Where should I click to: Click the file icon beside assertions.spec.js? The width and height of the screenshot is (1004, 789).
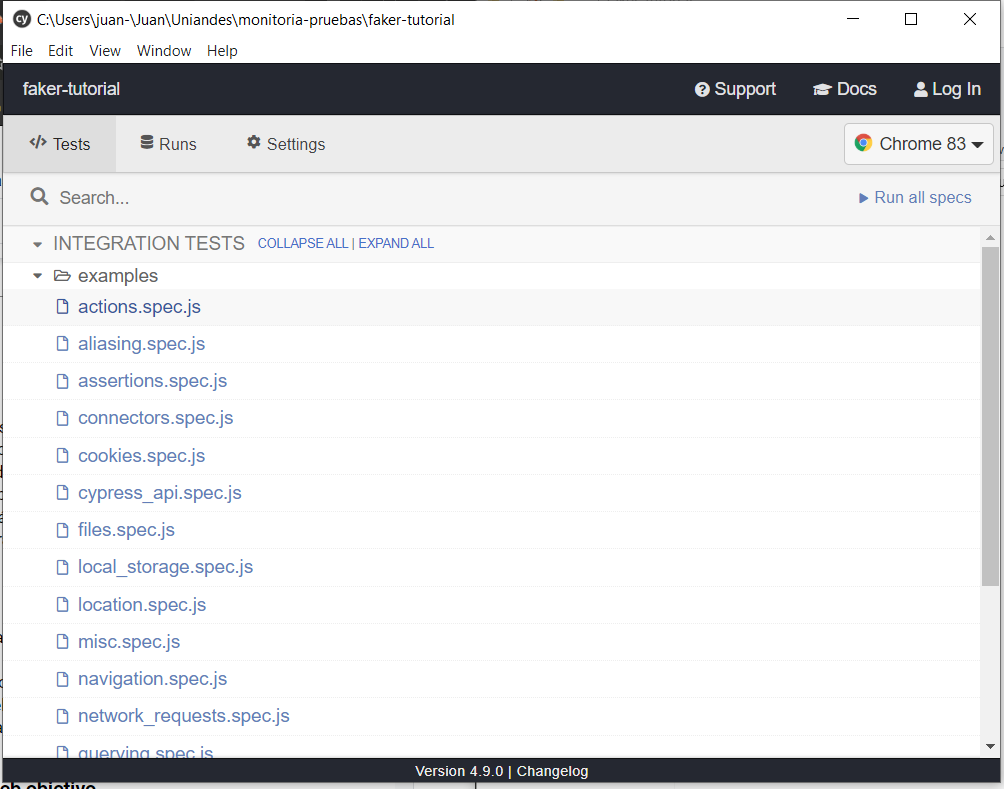[62, 381]
